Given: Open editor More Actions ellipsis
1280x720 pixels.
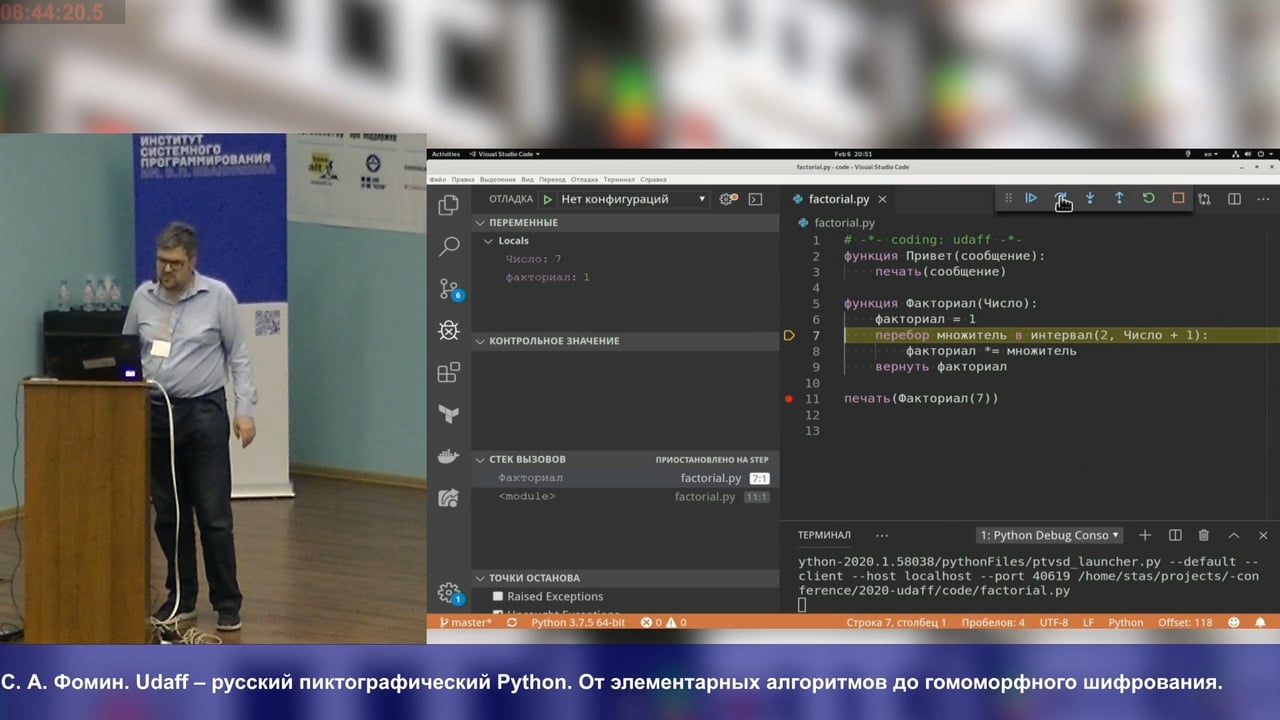Looking at the screenshot, I should click(1264, 199).
